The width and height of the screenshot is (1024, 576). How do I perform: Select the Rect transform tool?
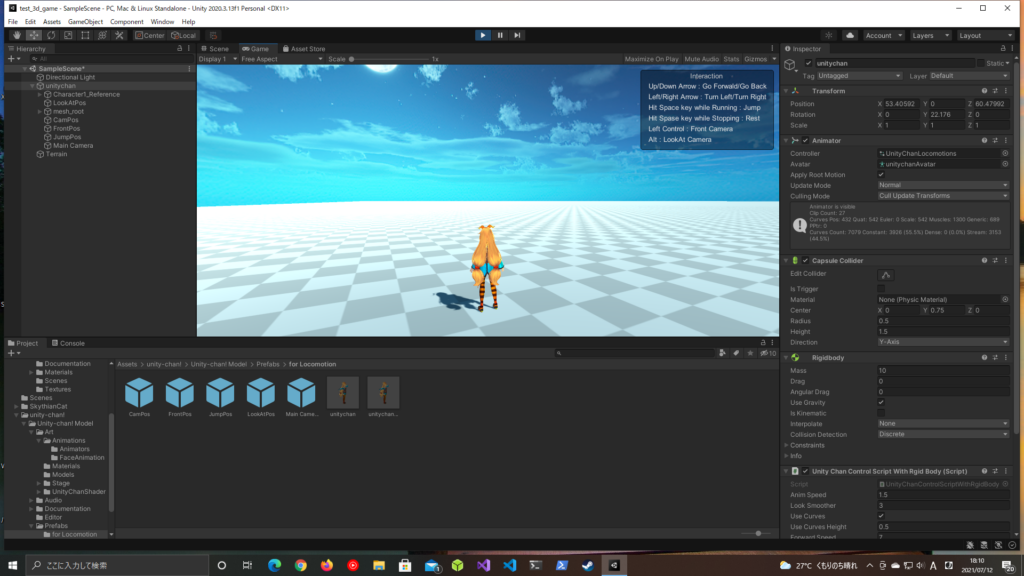click(86, 35)
